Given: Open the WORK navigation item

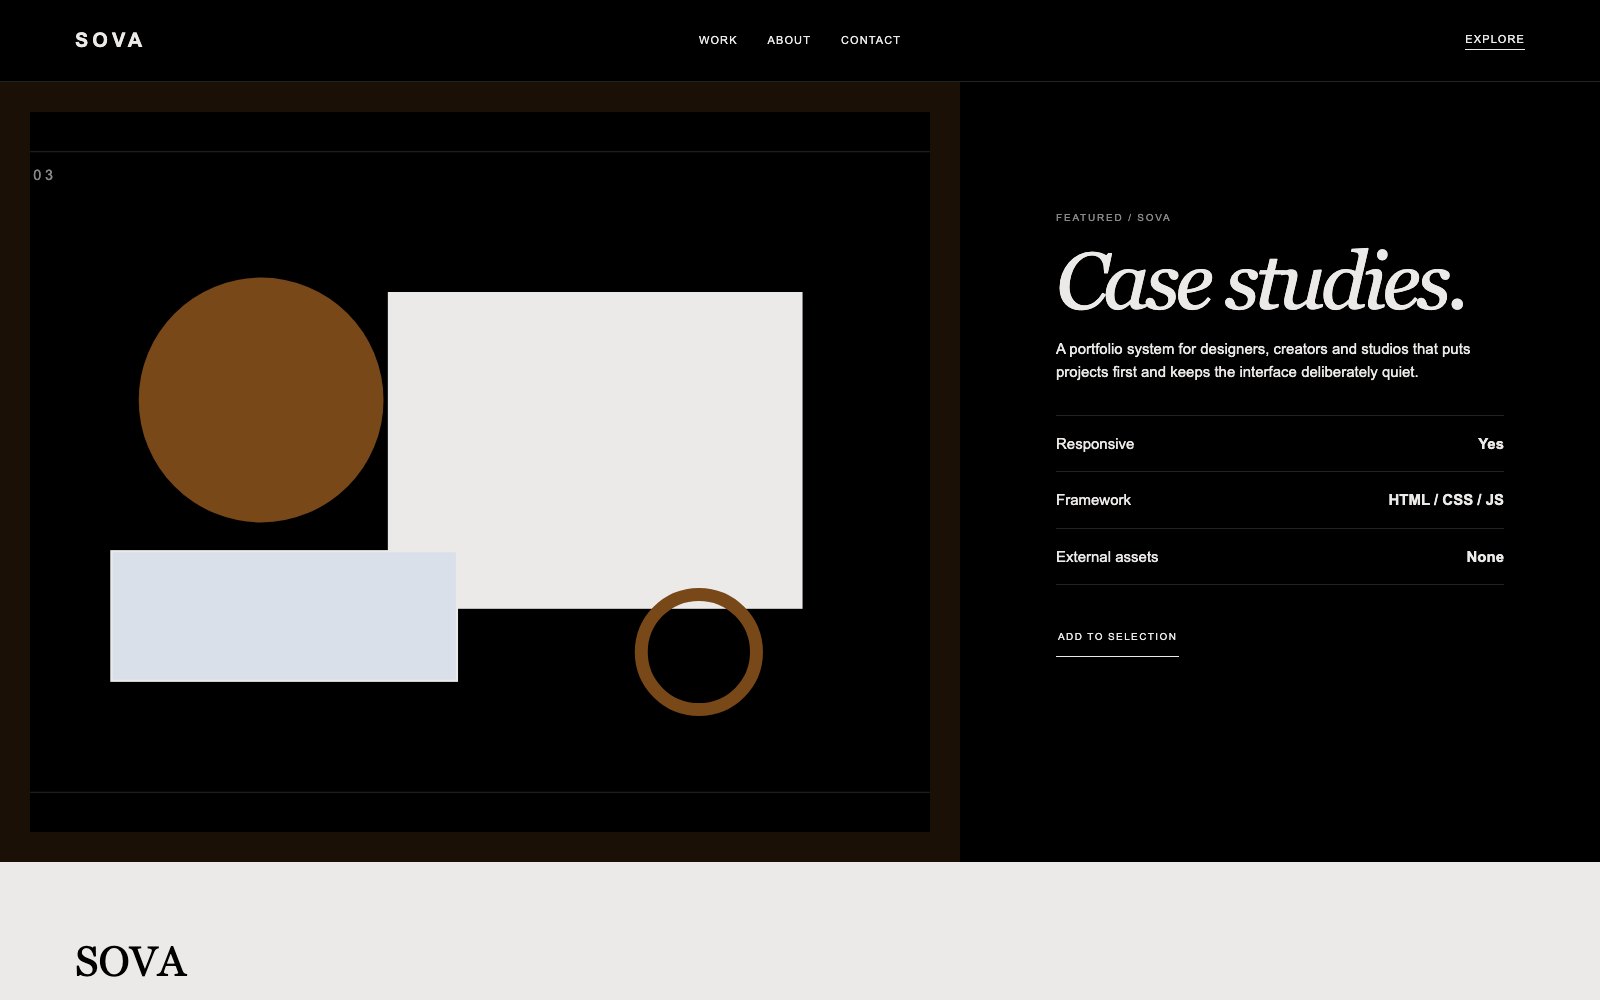Looking at the screenshot, I should coord(718,40).
